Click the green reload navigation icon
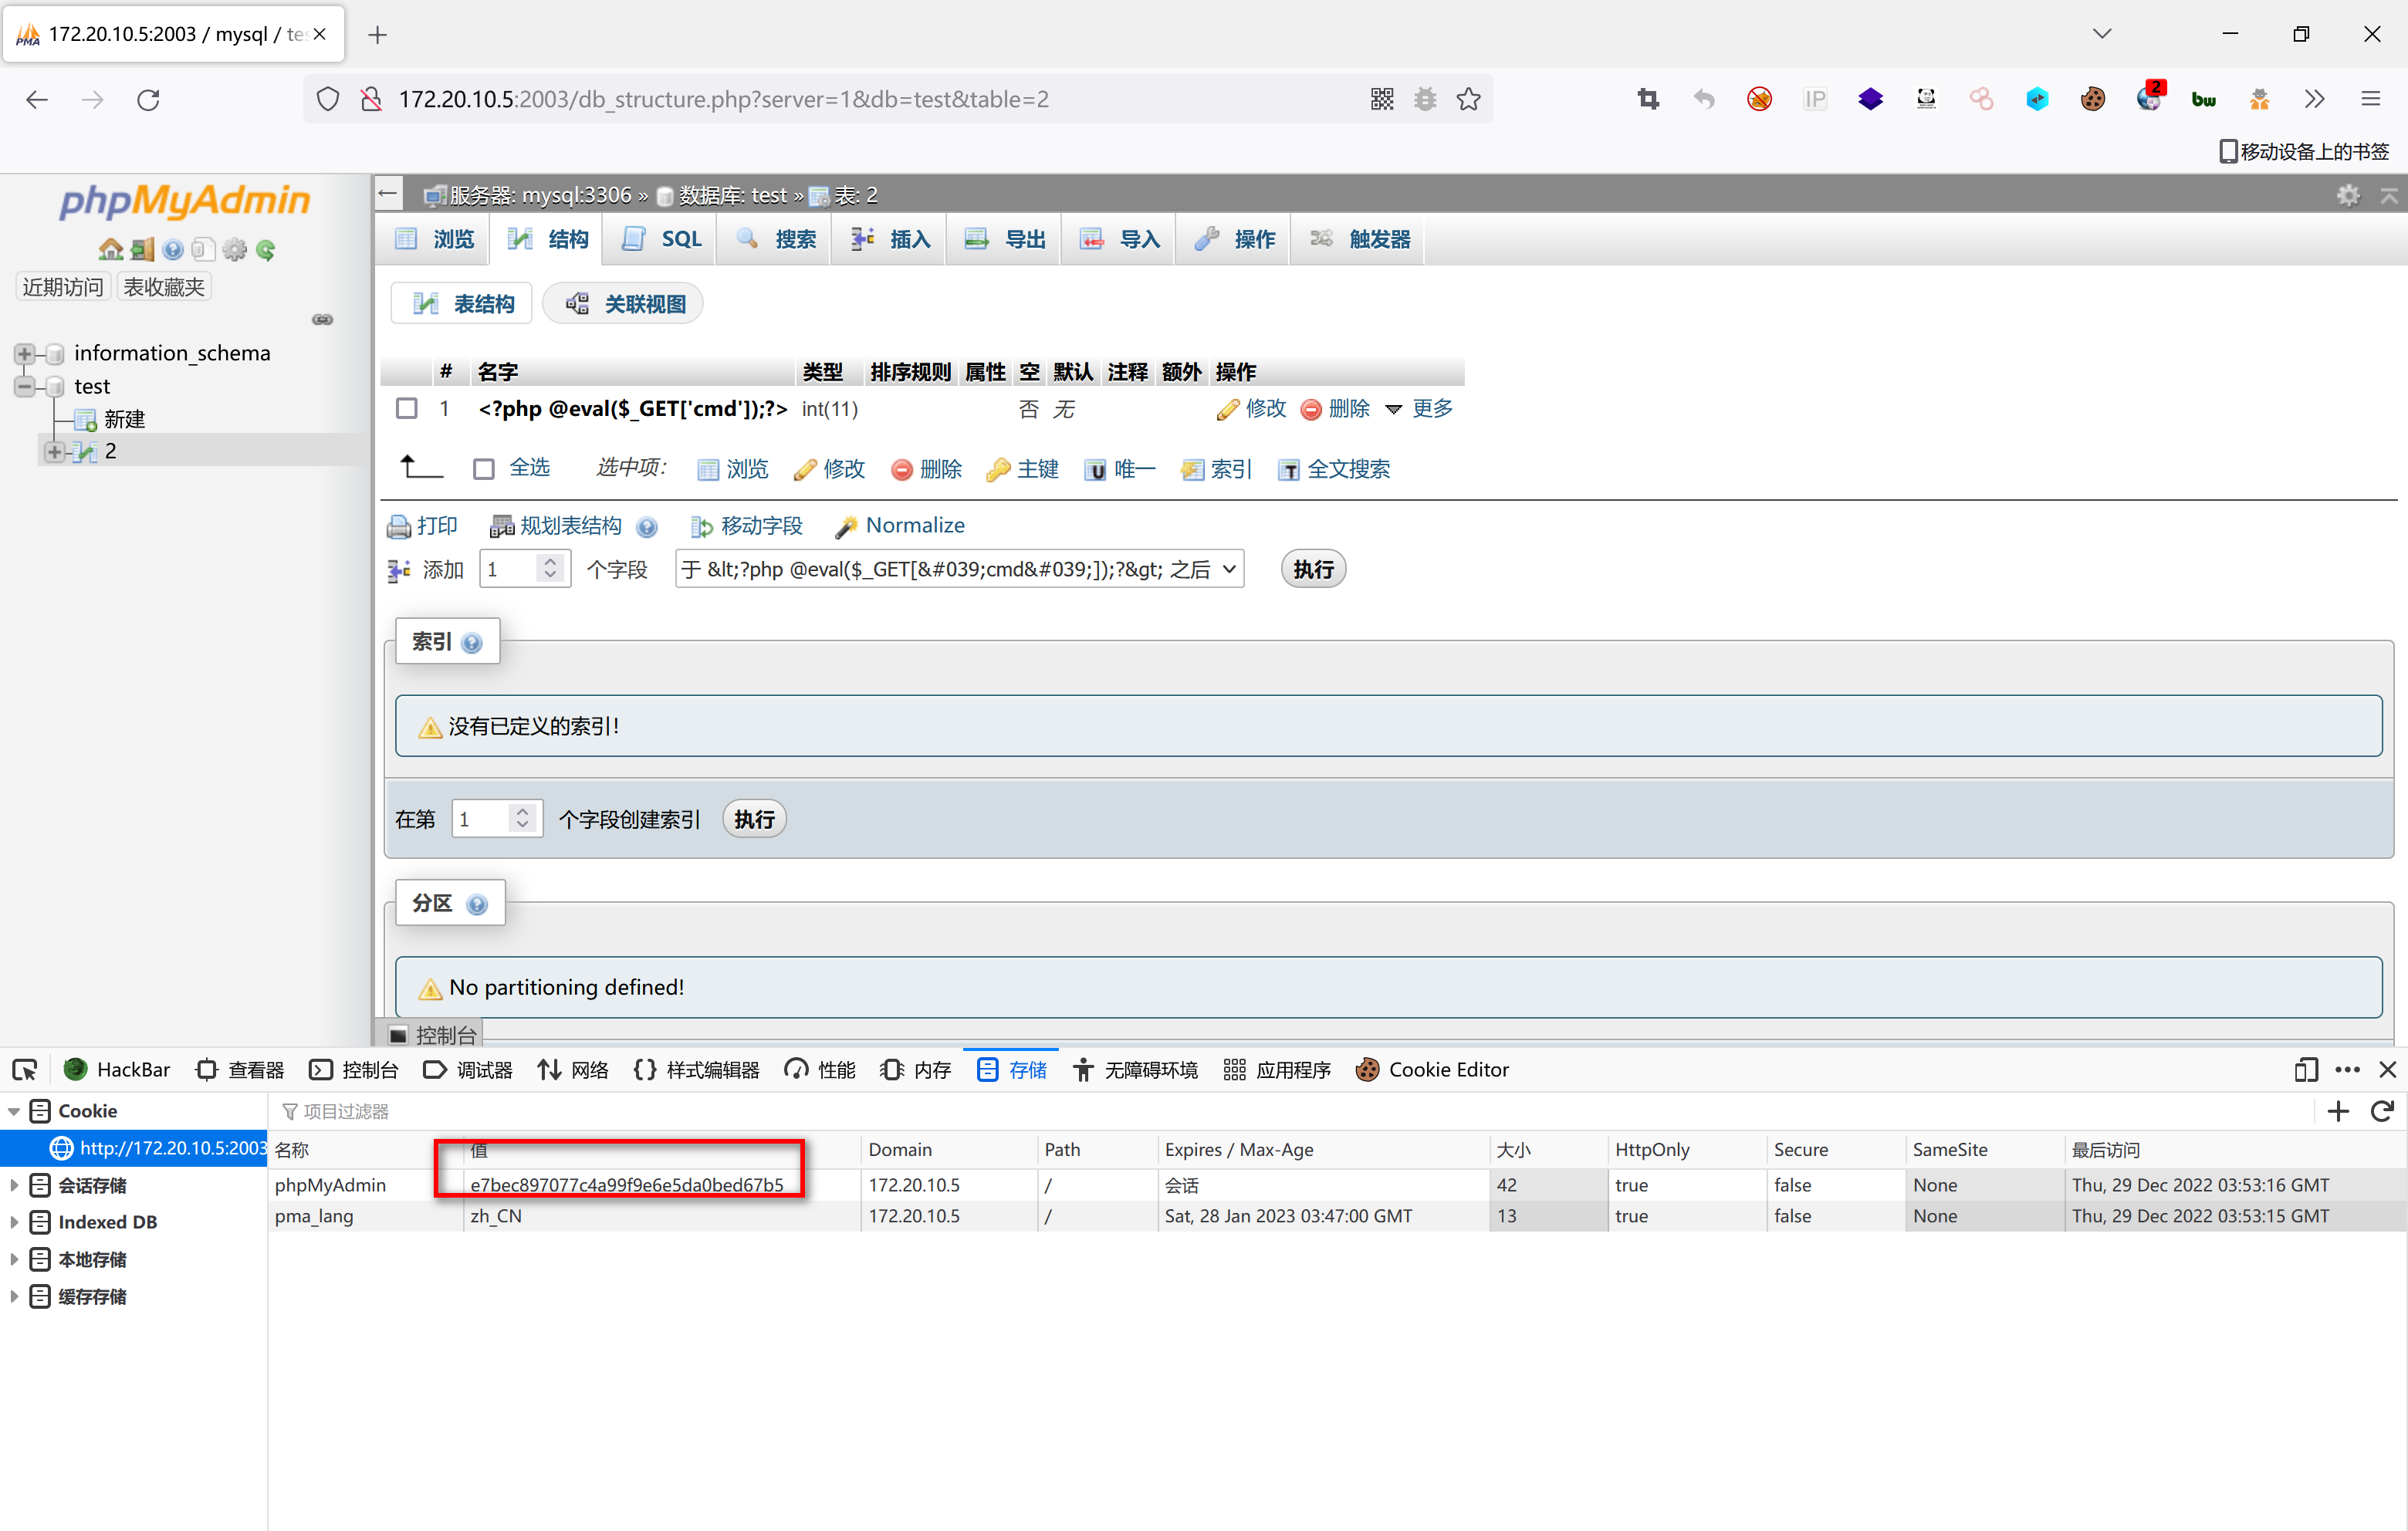This screenshot has width=2408, height=1531. [266, 250]
